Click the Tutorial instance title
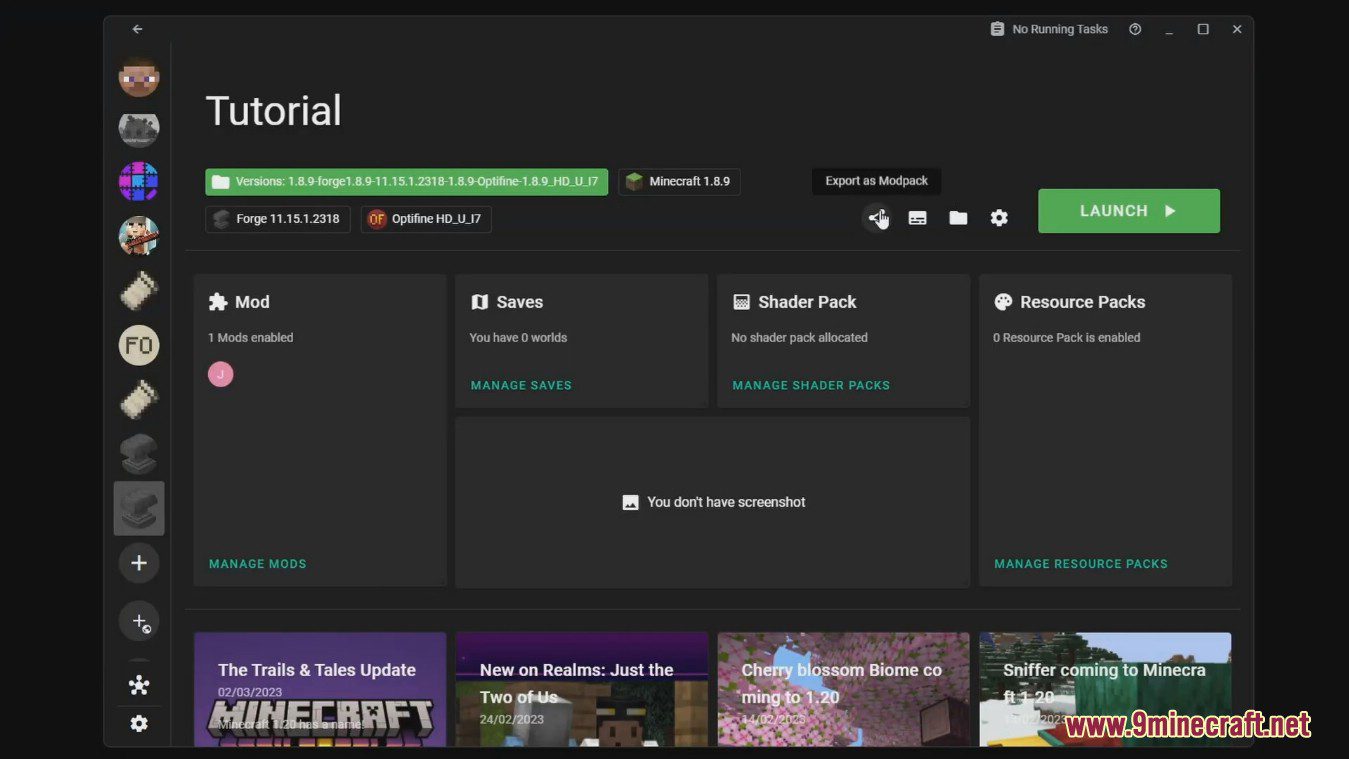The image size is (1349, 759). coord(274,111)
